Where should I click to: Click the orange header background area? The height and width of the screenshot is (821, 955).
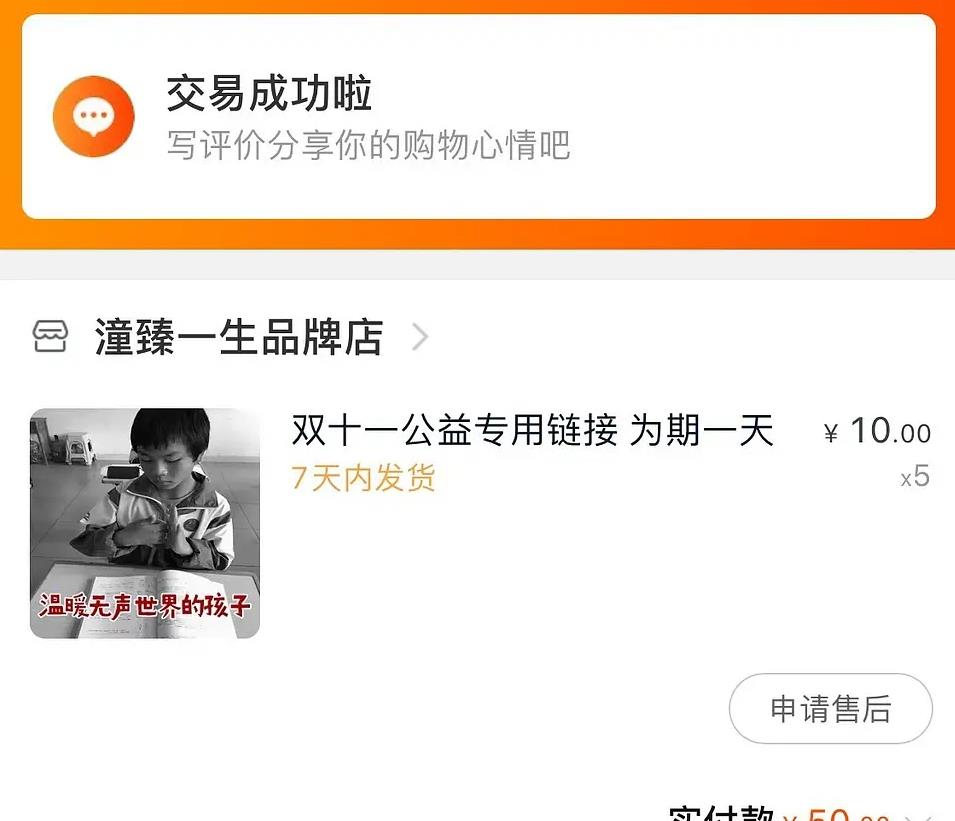(478, 234)
